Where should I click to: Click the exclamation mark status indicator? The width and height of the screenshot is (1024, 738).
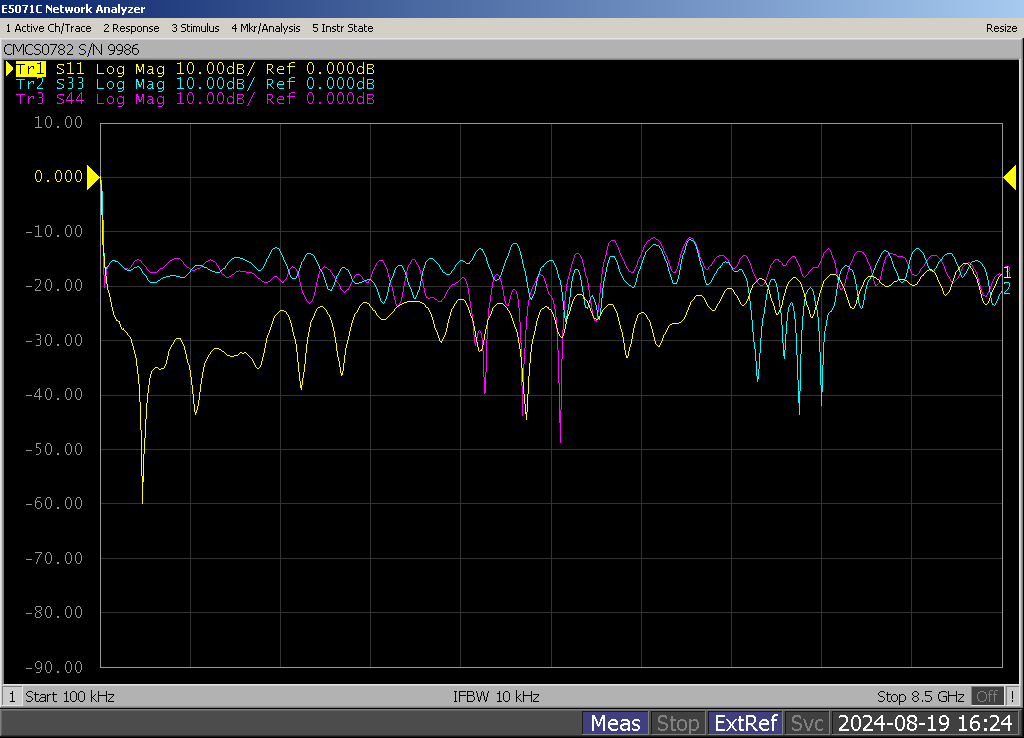[x=1012, y=696]
